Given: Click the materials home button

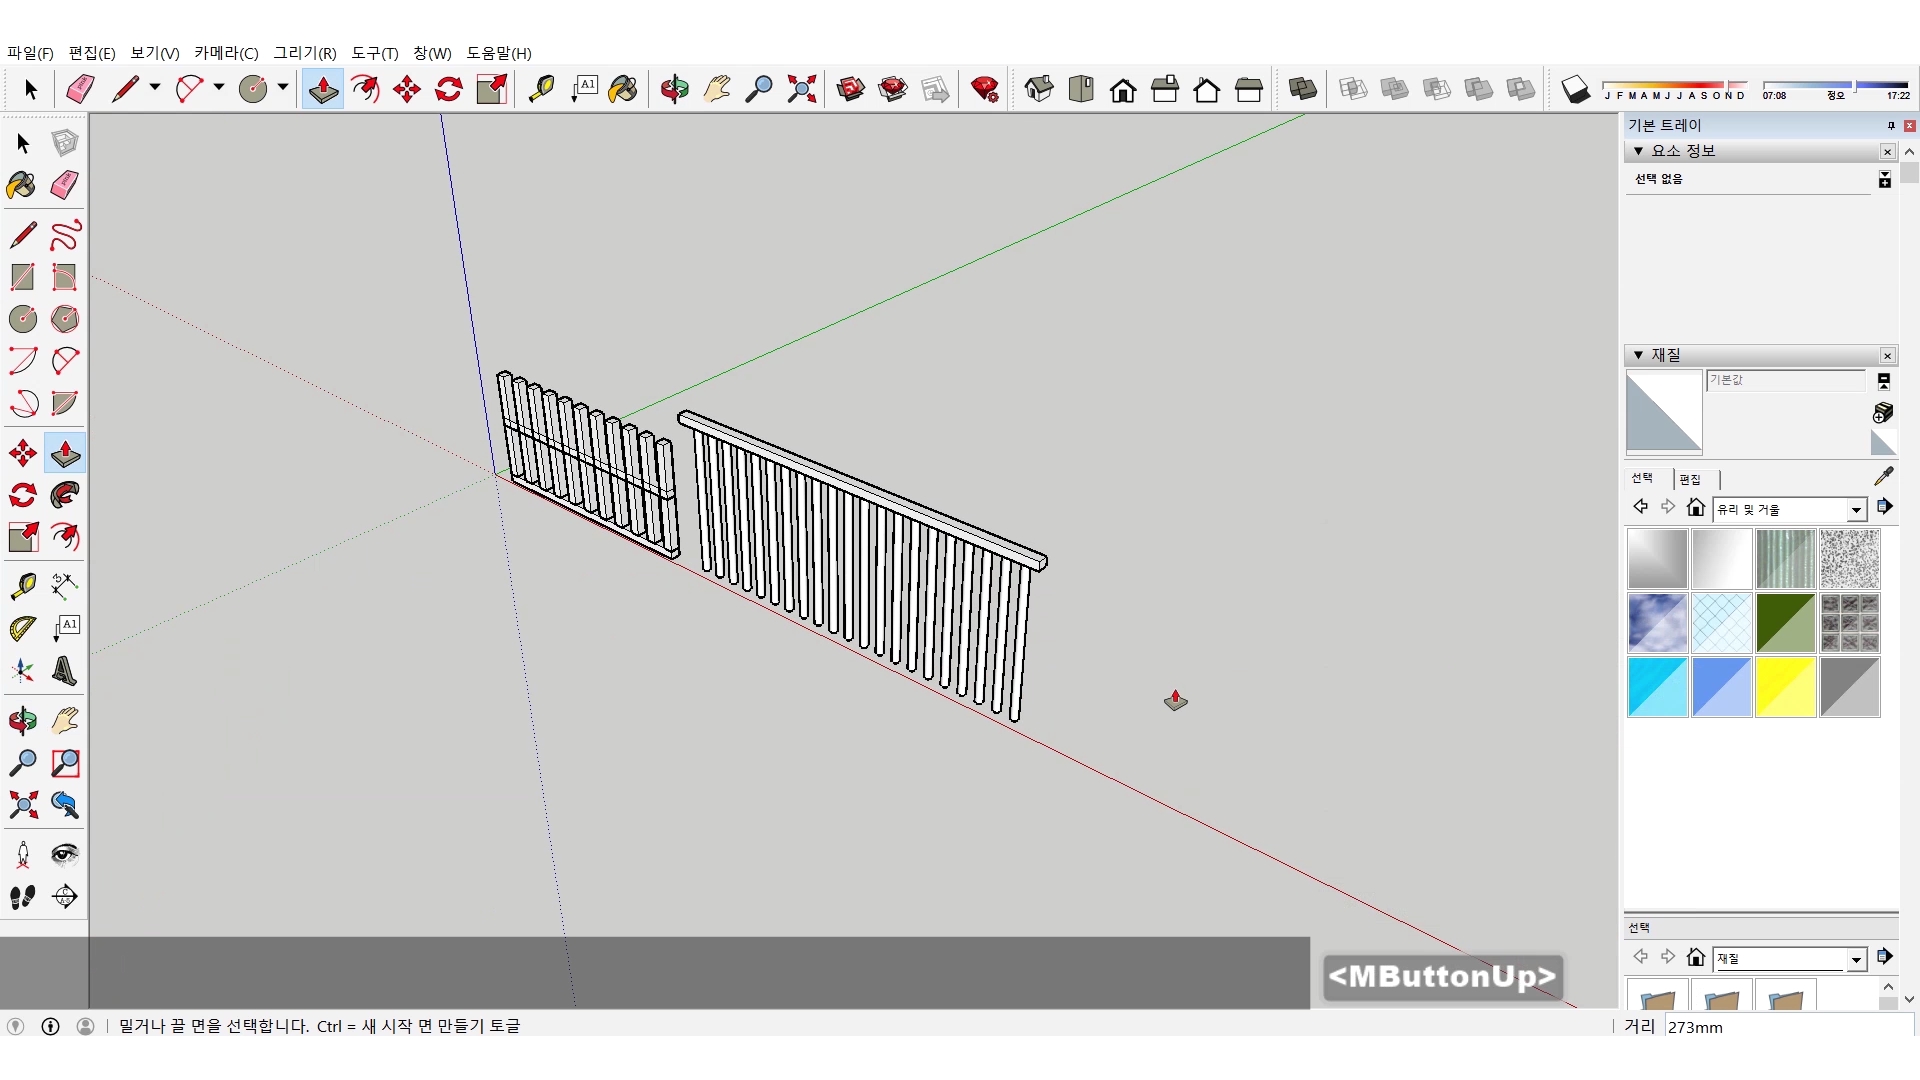Looking at the screenshot, I should coord(1695,508).
